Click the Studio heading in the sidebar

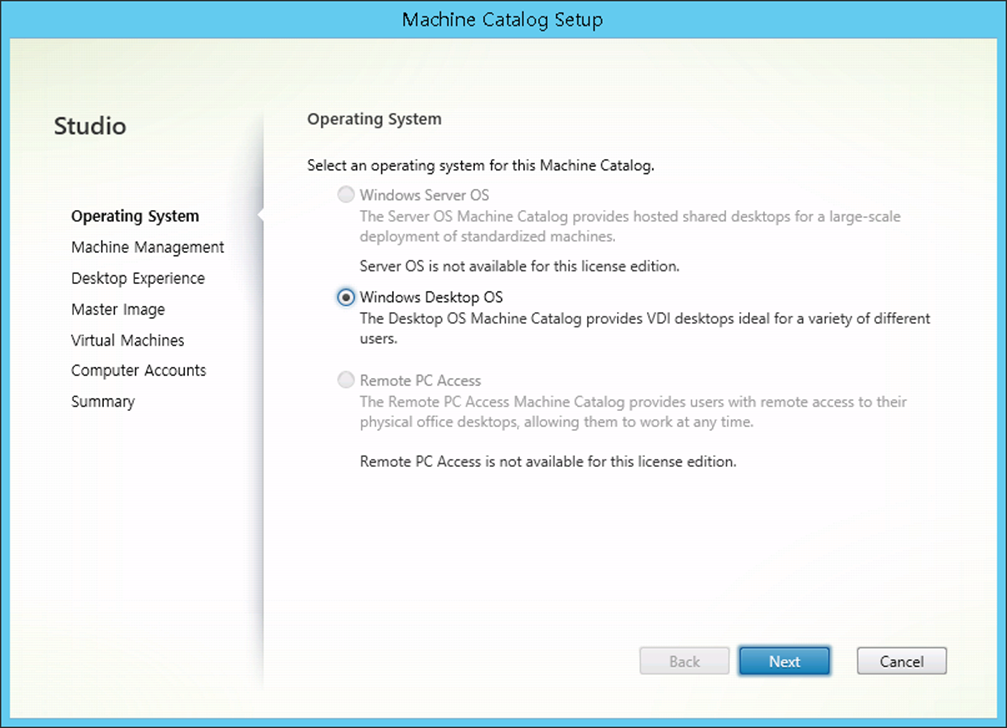(x=90, y=126)
